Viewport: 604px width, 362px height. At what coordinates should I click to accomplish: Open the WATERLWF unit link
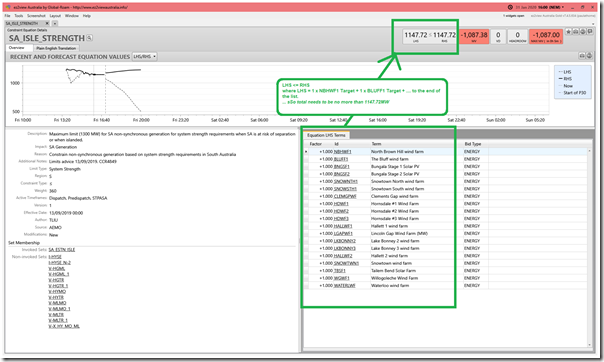[x=344, y=286]
